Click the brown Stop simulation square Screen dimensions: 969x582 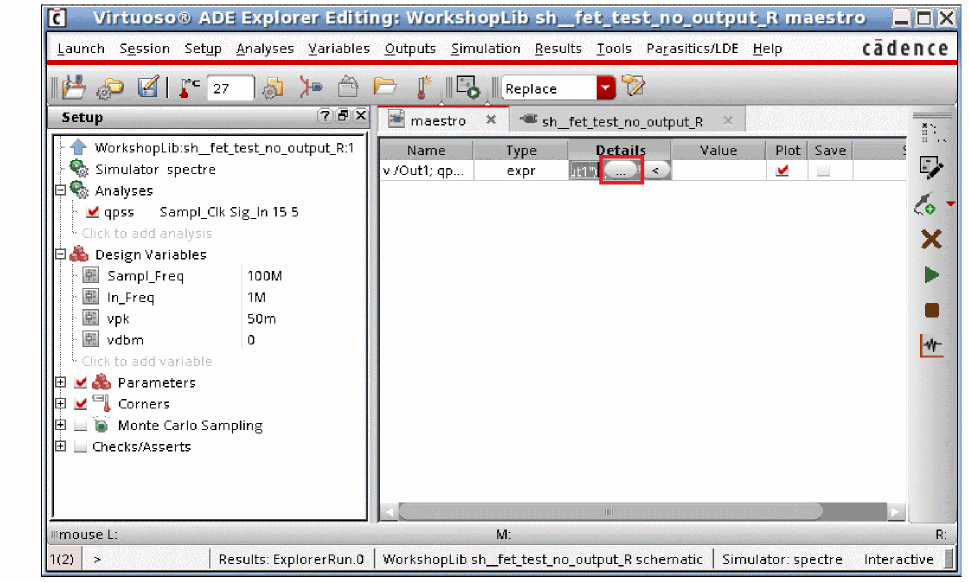931,310
